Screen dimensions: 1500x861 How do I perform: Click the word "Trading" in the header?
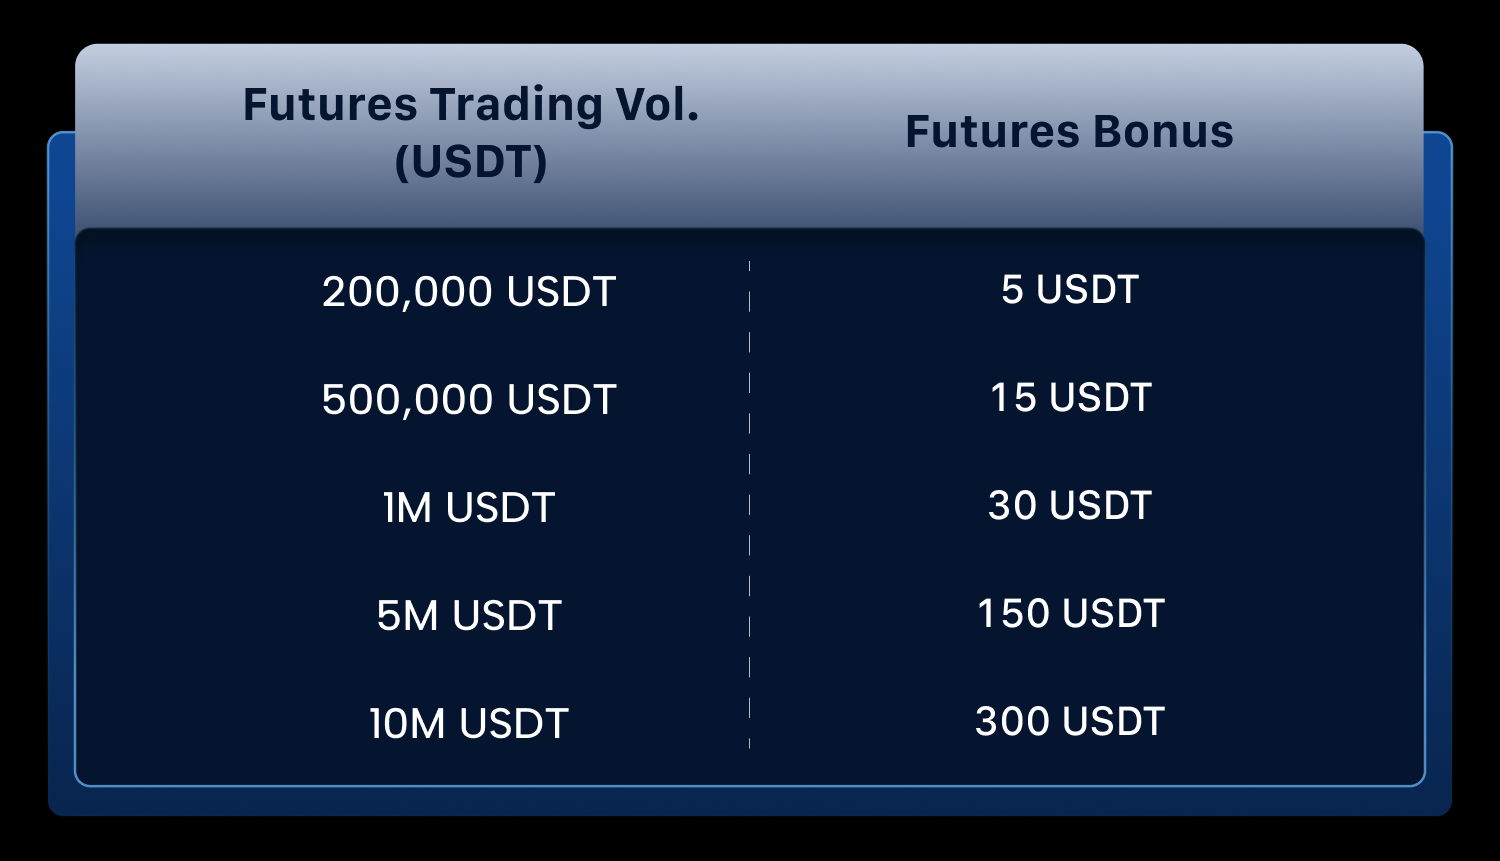(x=514, y=106)
